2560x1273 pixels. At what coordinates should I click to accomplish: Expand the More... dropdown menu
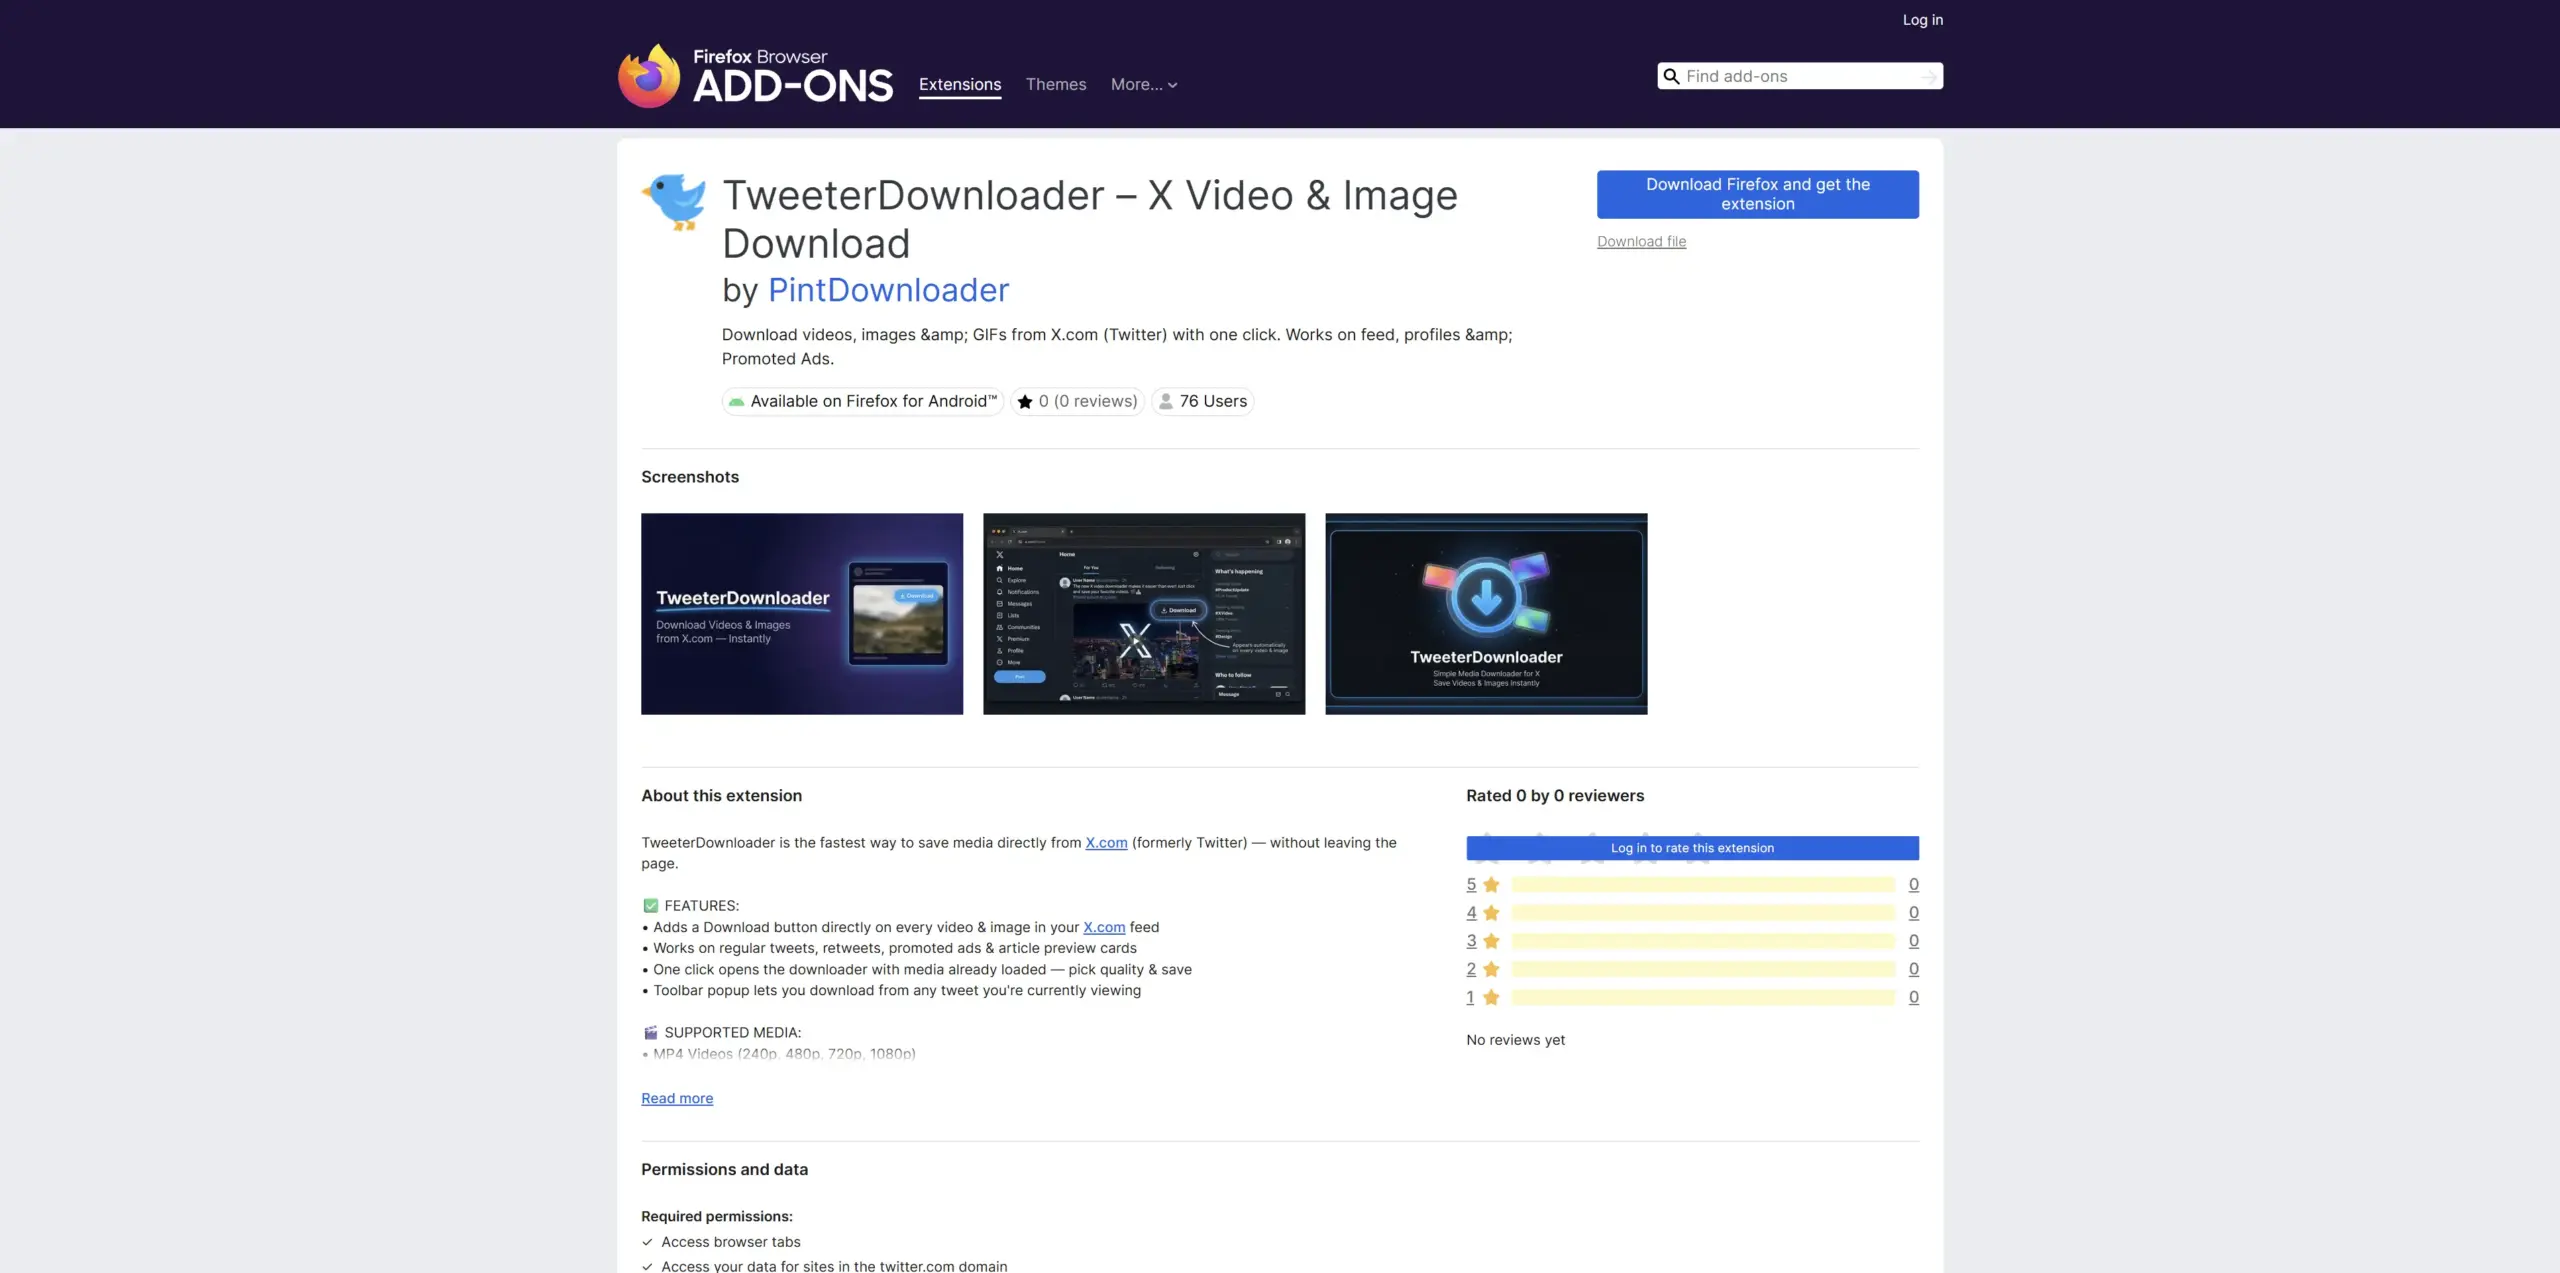[1144, 85]
